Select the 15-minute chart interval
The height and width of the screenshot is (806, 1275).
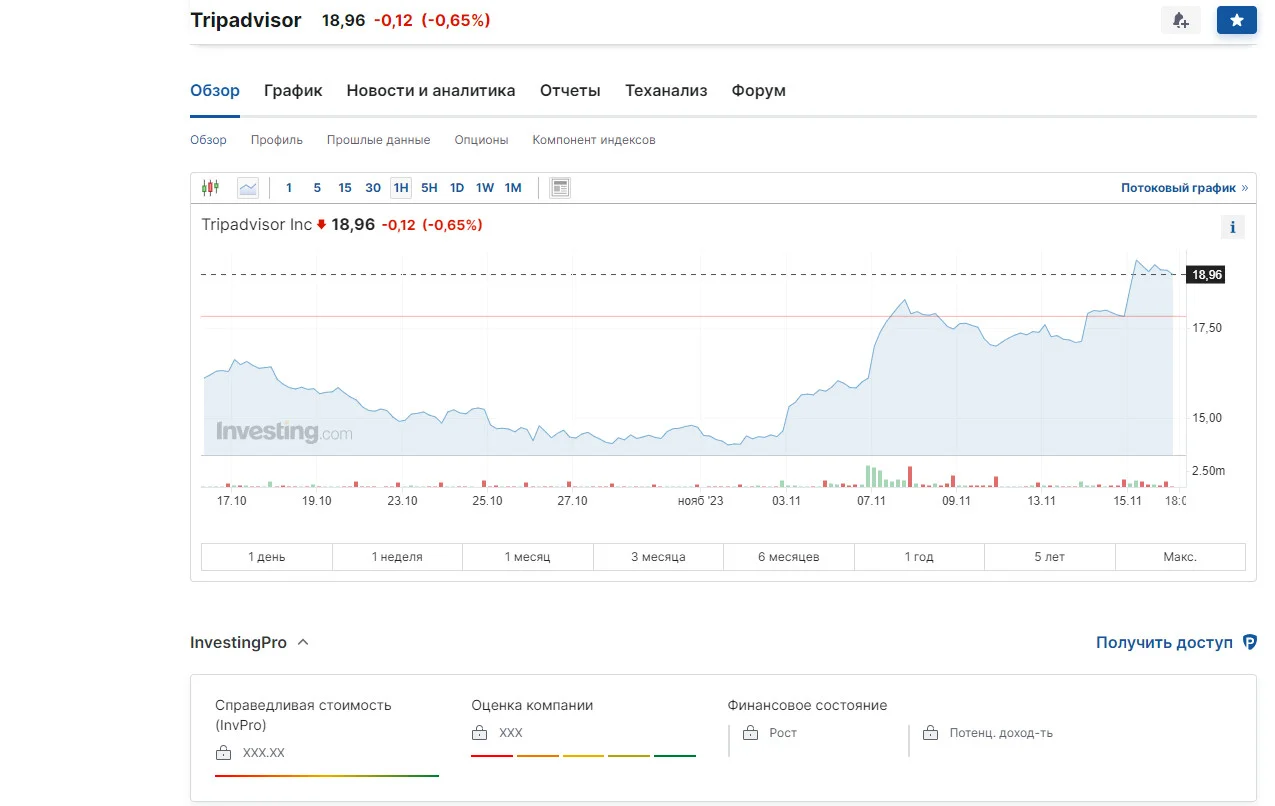tap(345, 187)
